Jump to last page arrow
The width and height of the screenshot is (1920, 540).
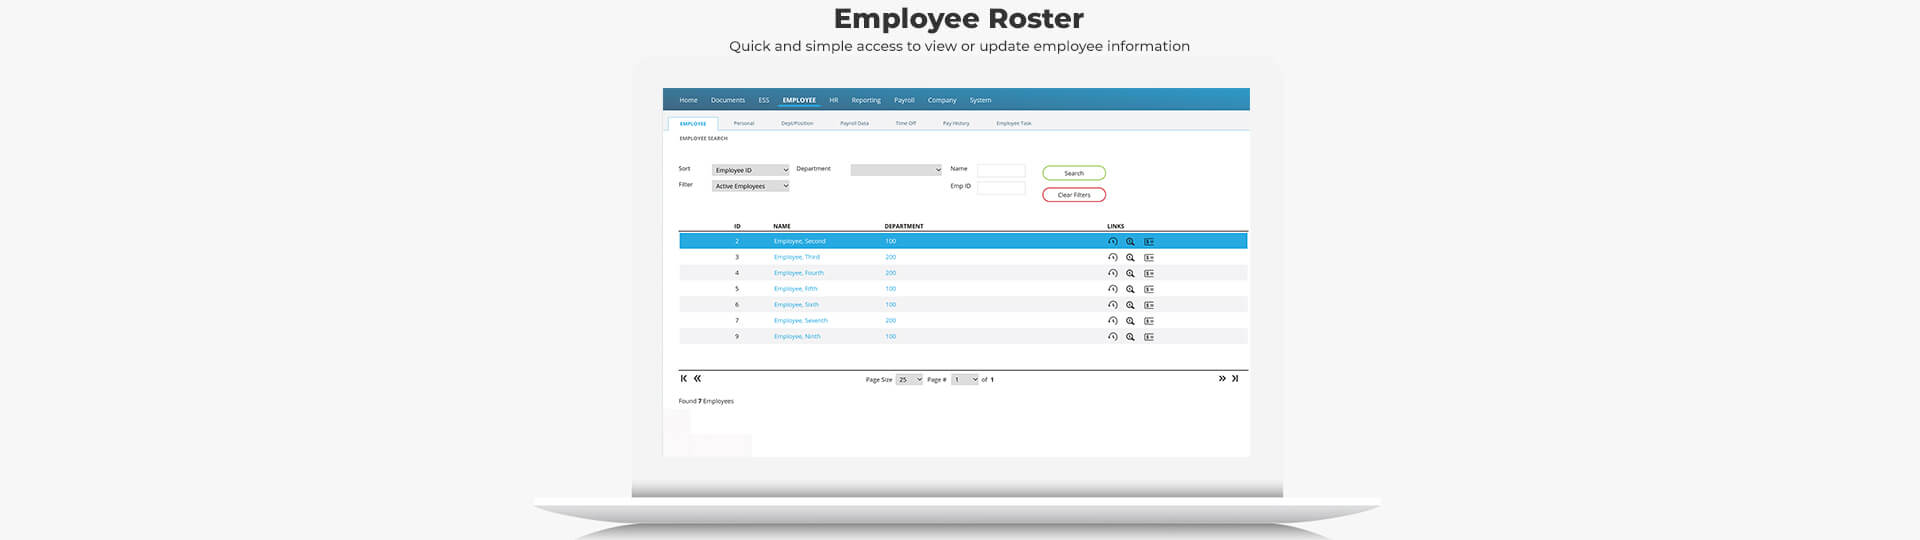tap(1235, 379)
